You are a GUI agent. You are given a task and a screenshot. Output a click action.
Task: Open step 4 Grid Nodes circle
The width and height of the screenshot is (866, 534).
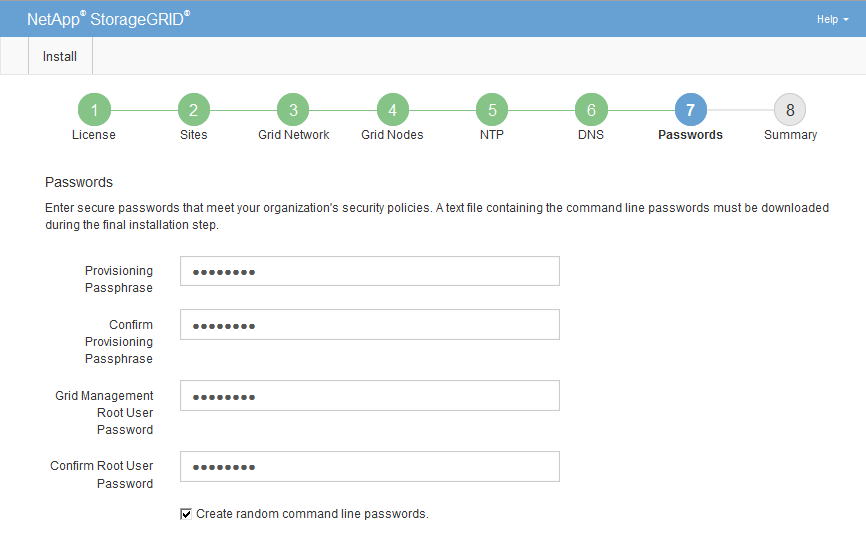click(x=392, y=110)
